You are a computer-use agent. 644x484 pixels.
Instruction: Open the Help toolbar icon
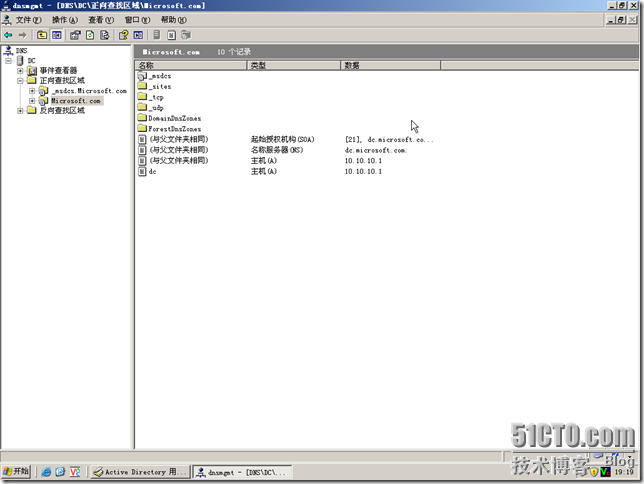pos(123,35)
